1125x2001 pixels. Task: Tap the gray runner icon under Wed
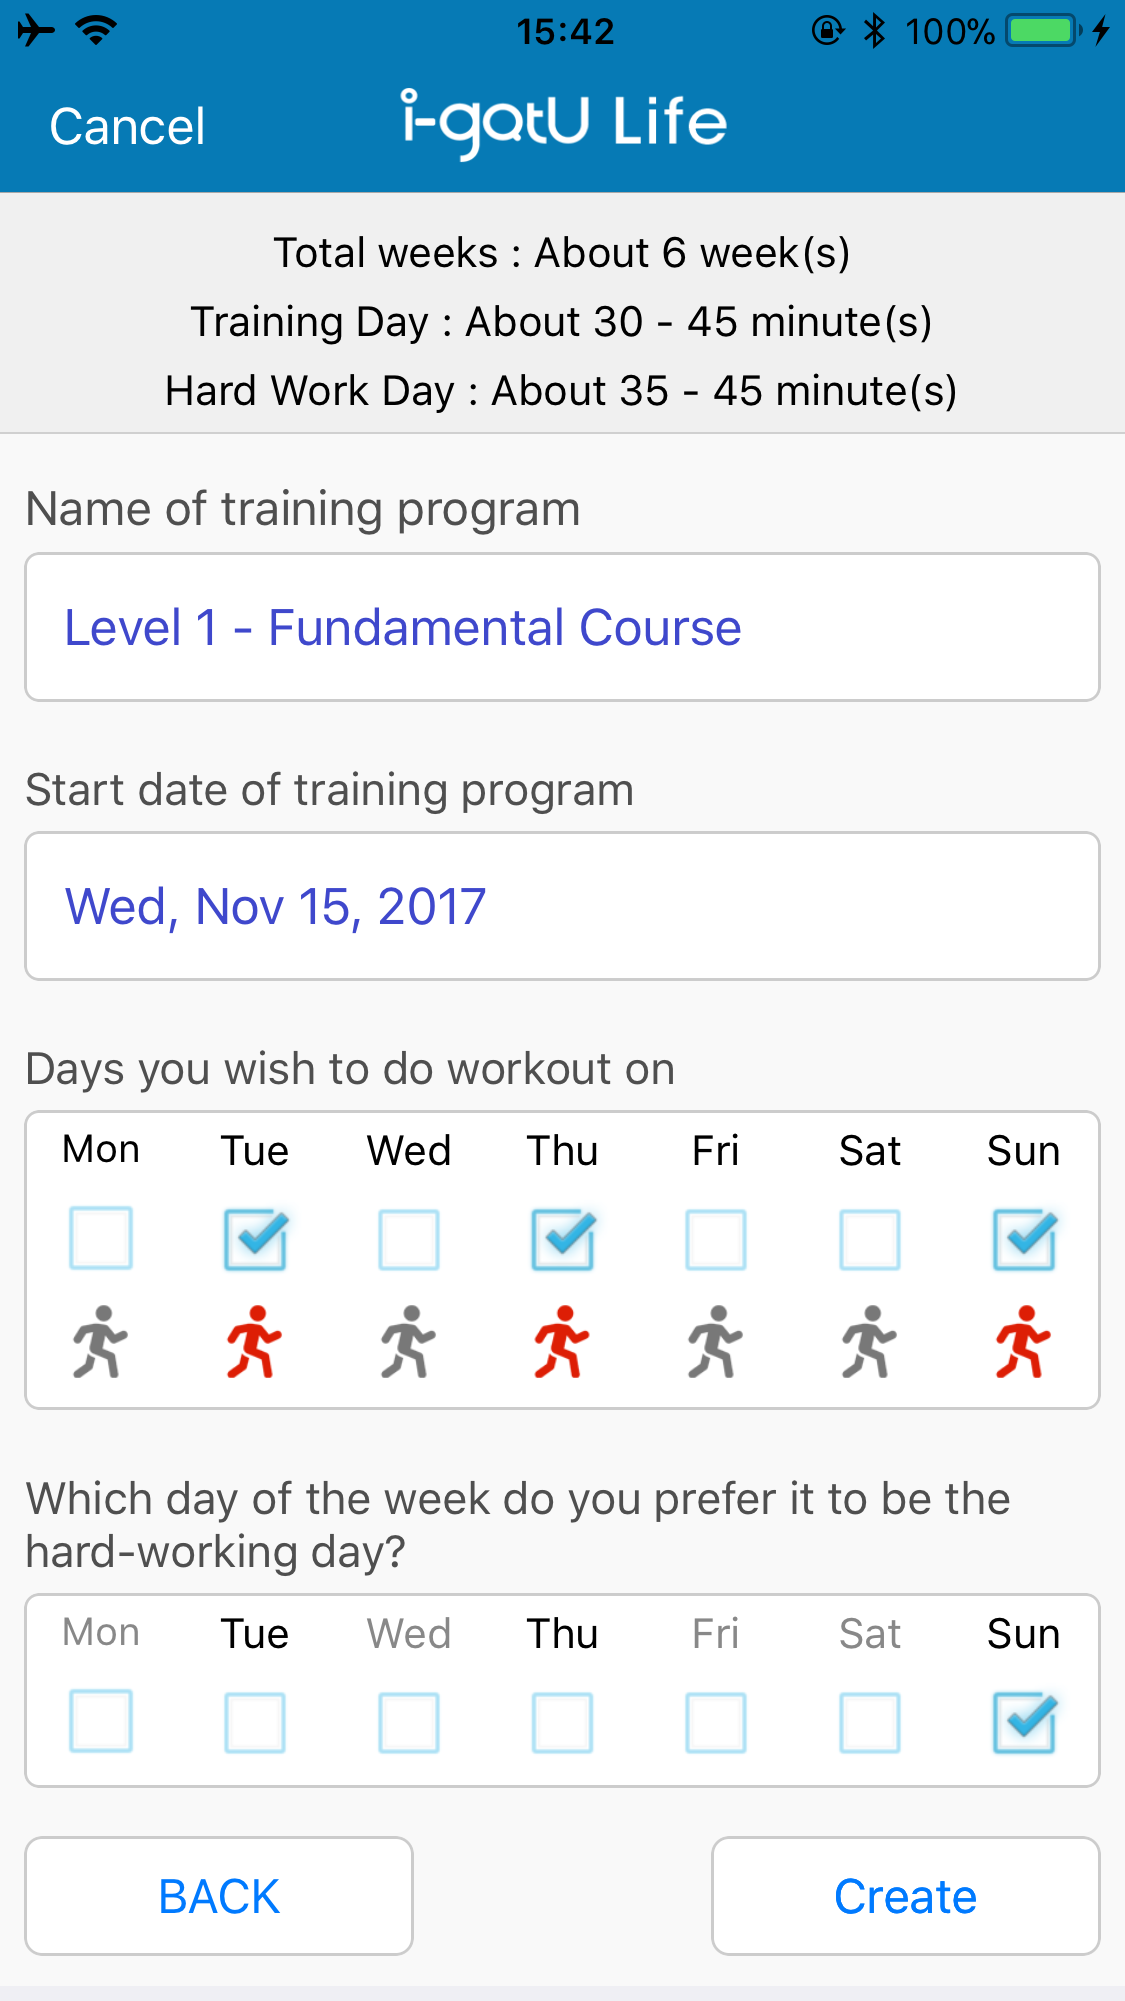[x=408, y=1342]
